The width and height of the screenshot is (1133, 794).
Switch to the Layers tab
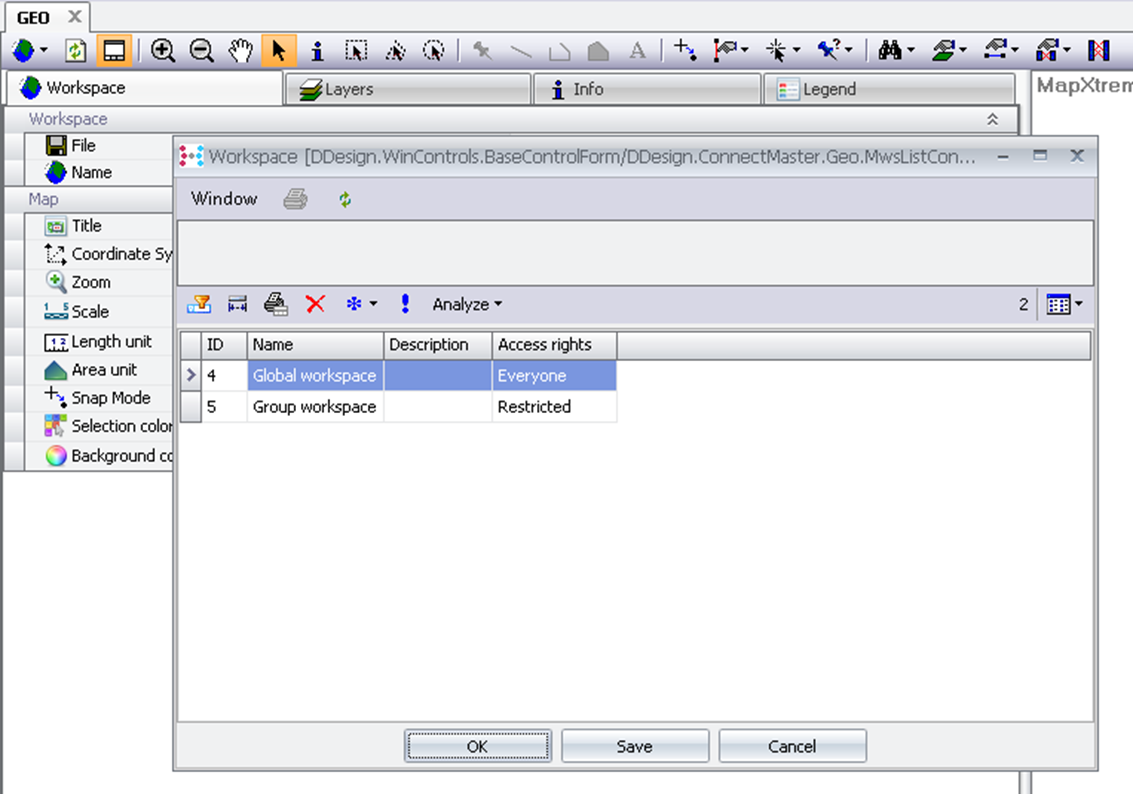[408, 89]
